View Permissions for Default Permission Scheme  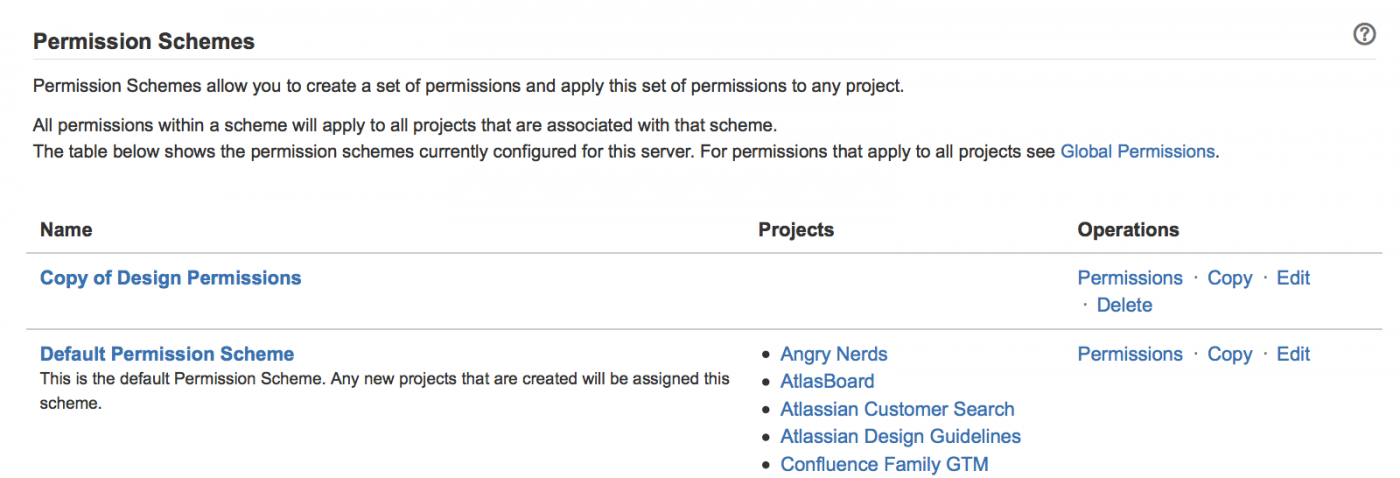click(1129, 354)
